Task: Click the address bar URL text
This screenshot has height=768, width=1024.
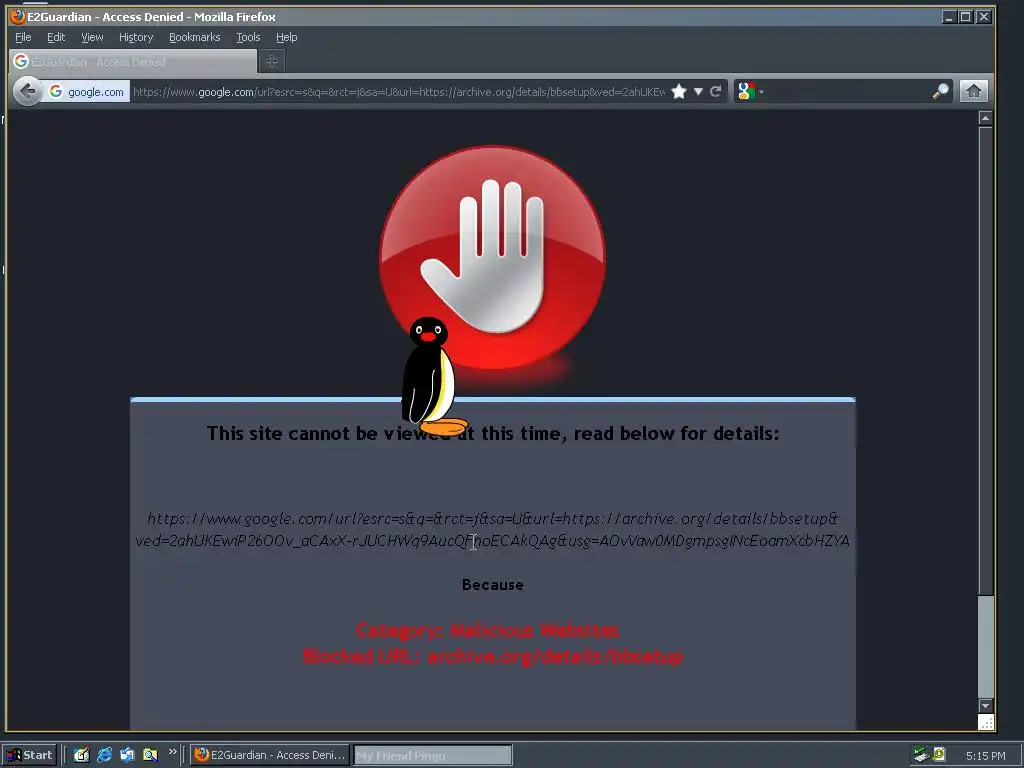Action: pyautogui.click(x=398, y=92)
